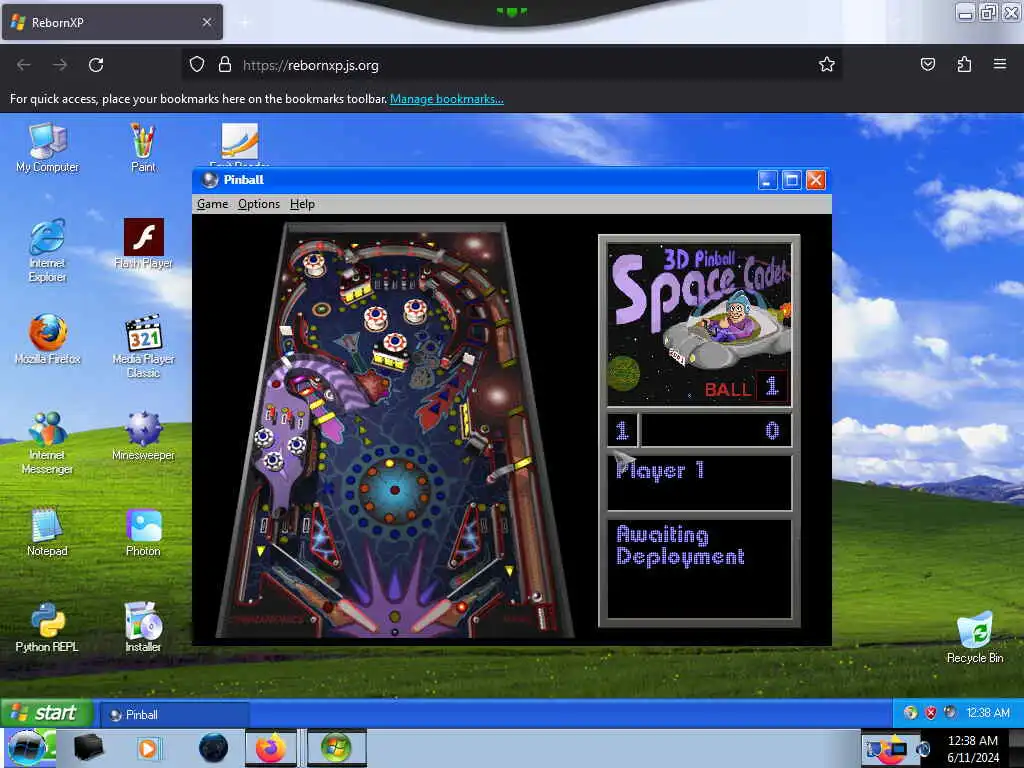Click the Manage bookmarks link
This screenshot has height=768, width=1024.
point(447,99)
